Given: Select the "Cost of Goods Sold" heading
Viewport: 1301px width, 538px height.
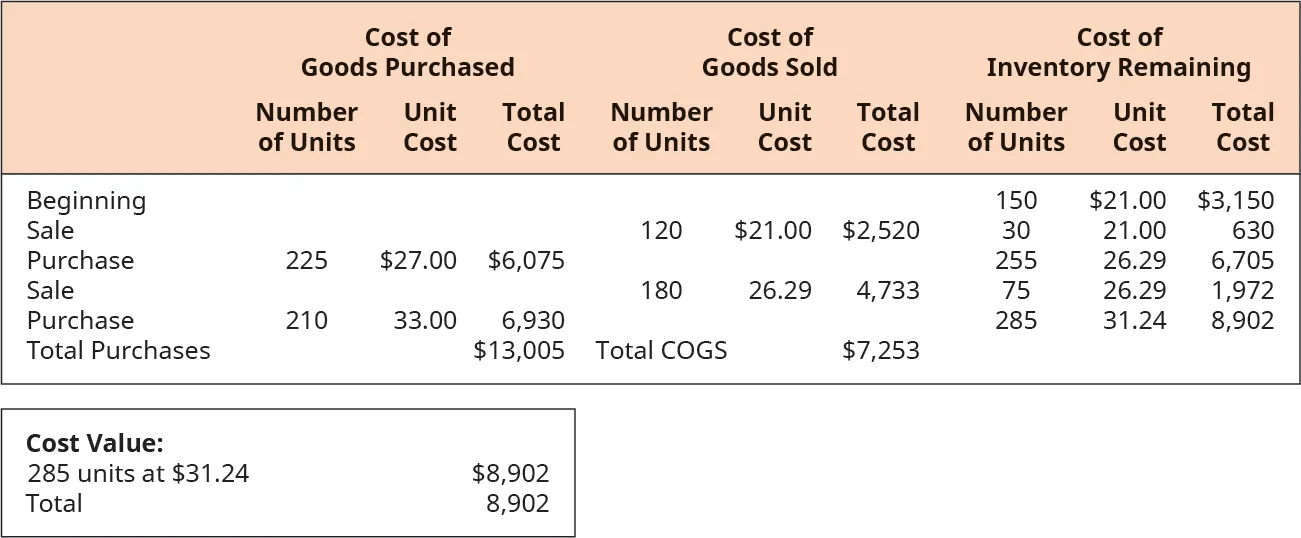Looking at the screenshot, I should 769,53.
